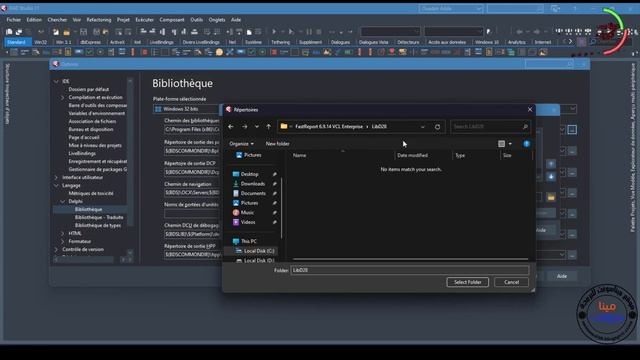Click the New folder button

pos(278,144)
